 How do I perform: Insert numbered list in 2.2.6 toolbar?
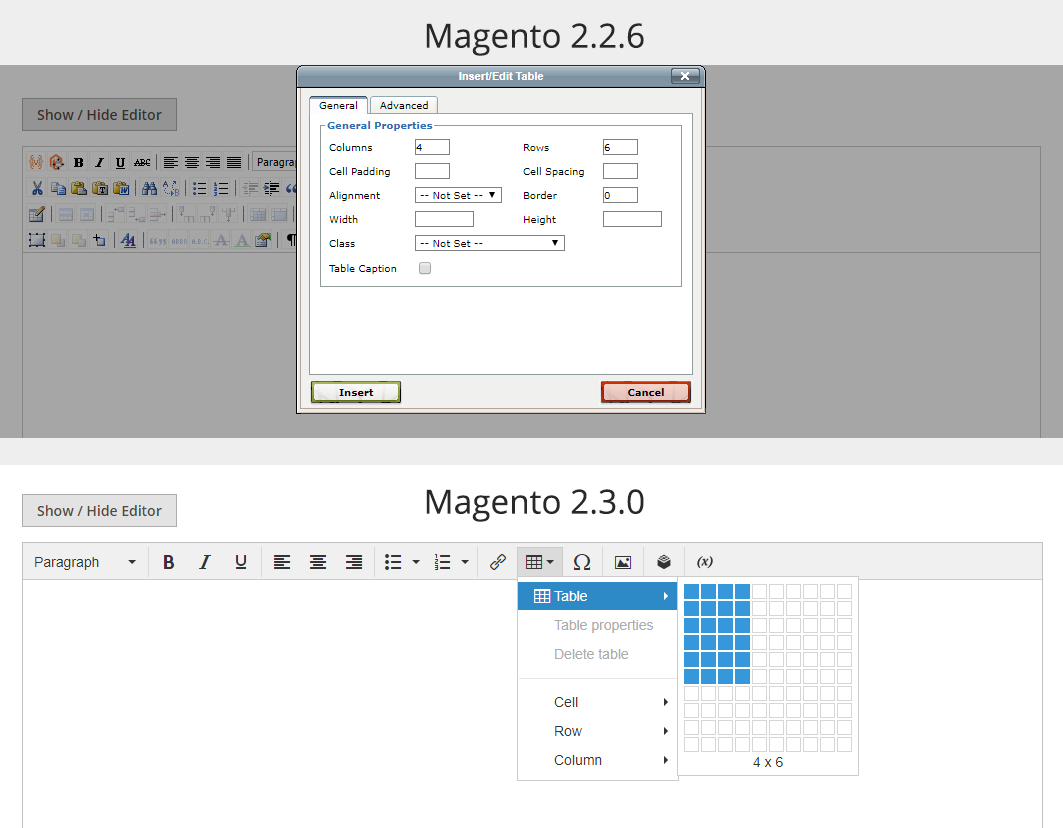[x=221, y=188]
